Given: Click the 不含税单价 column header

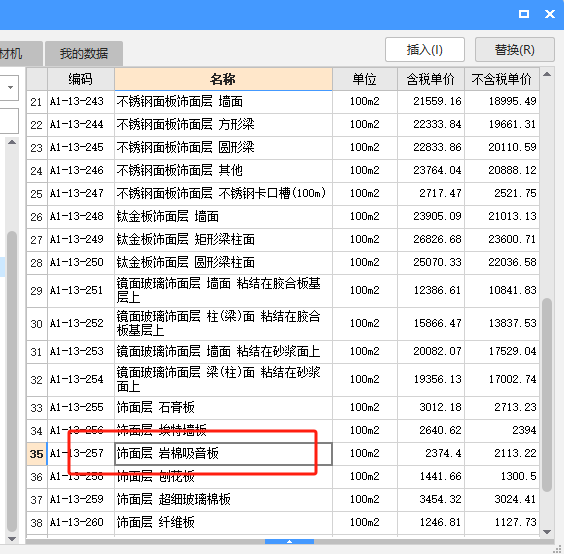Looking at the screenshot, I should click(502, 79).
